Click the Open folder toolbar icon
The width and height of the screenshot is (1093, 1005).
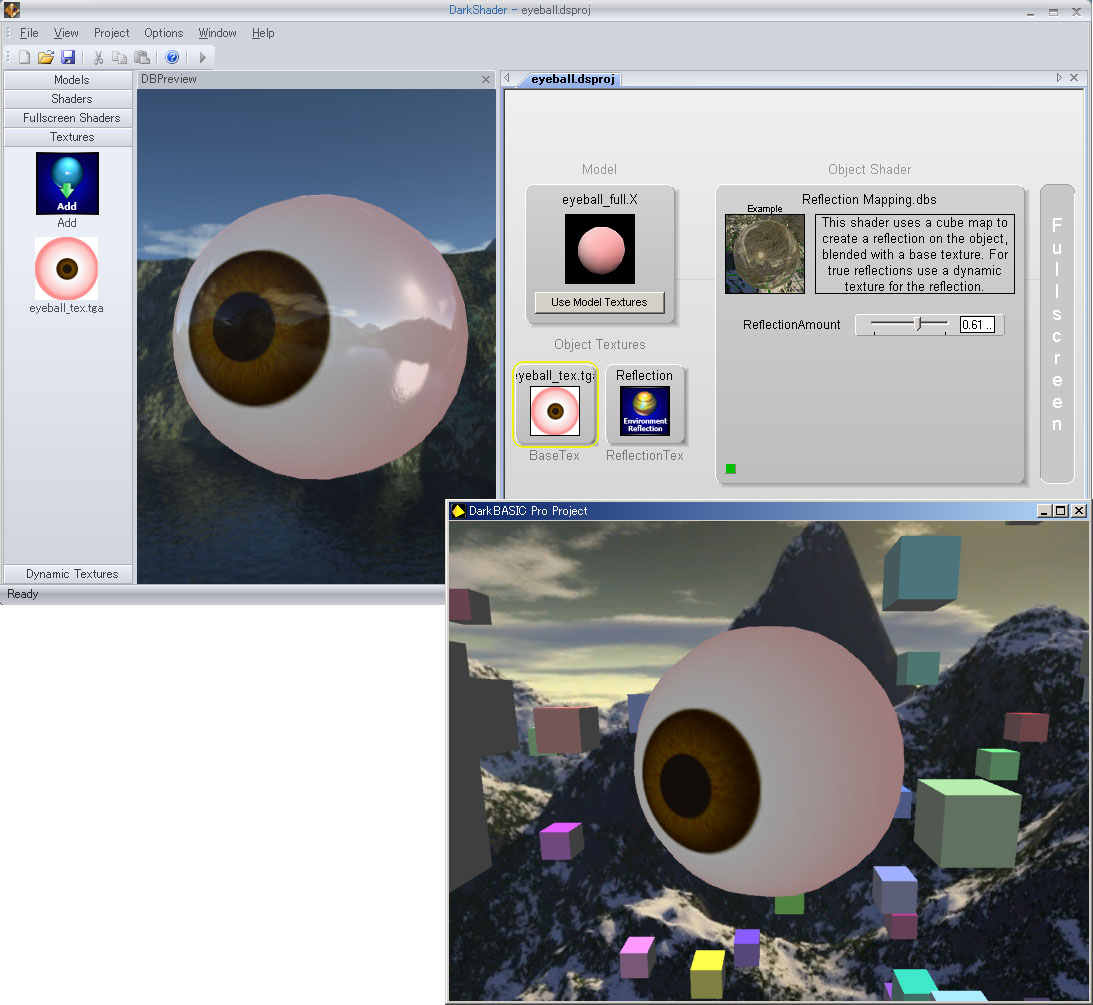(x=46, y=58)
